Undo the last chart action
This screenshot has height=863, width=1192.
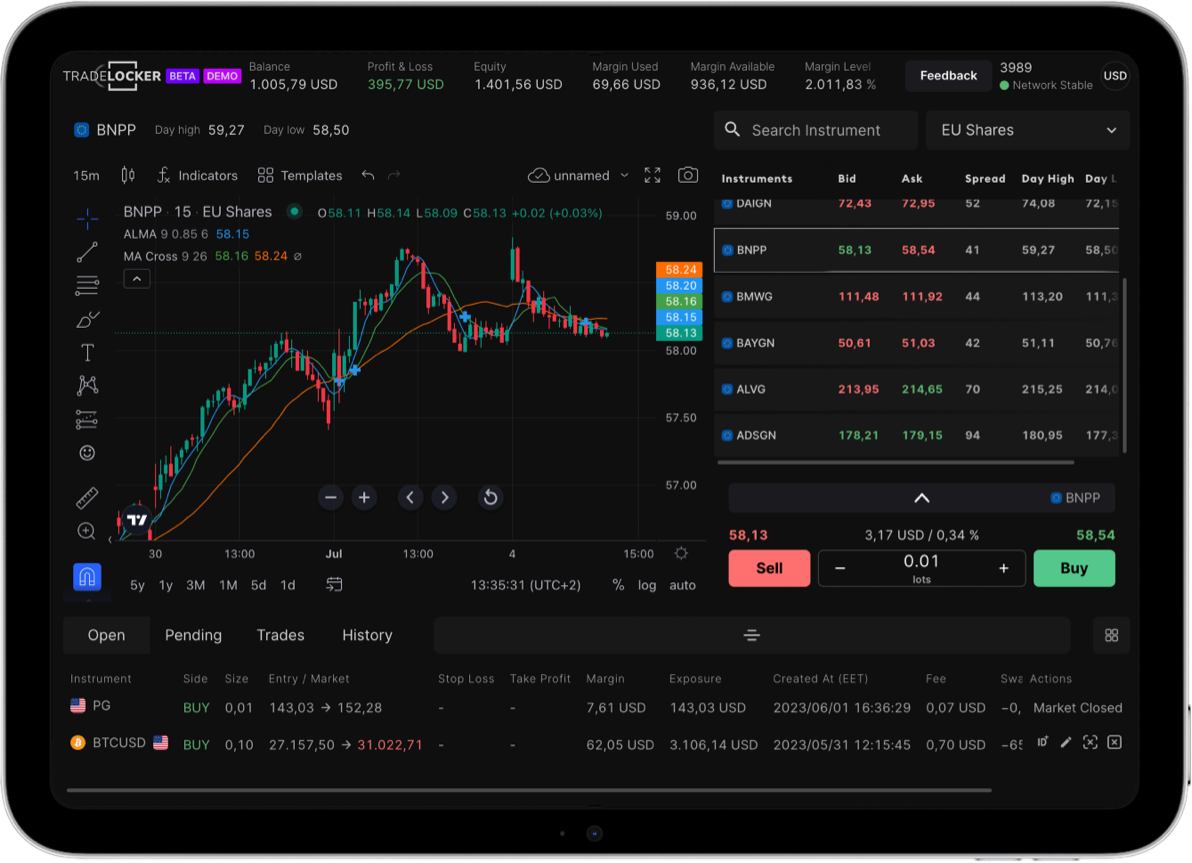click(369, 176)
